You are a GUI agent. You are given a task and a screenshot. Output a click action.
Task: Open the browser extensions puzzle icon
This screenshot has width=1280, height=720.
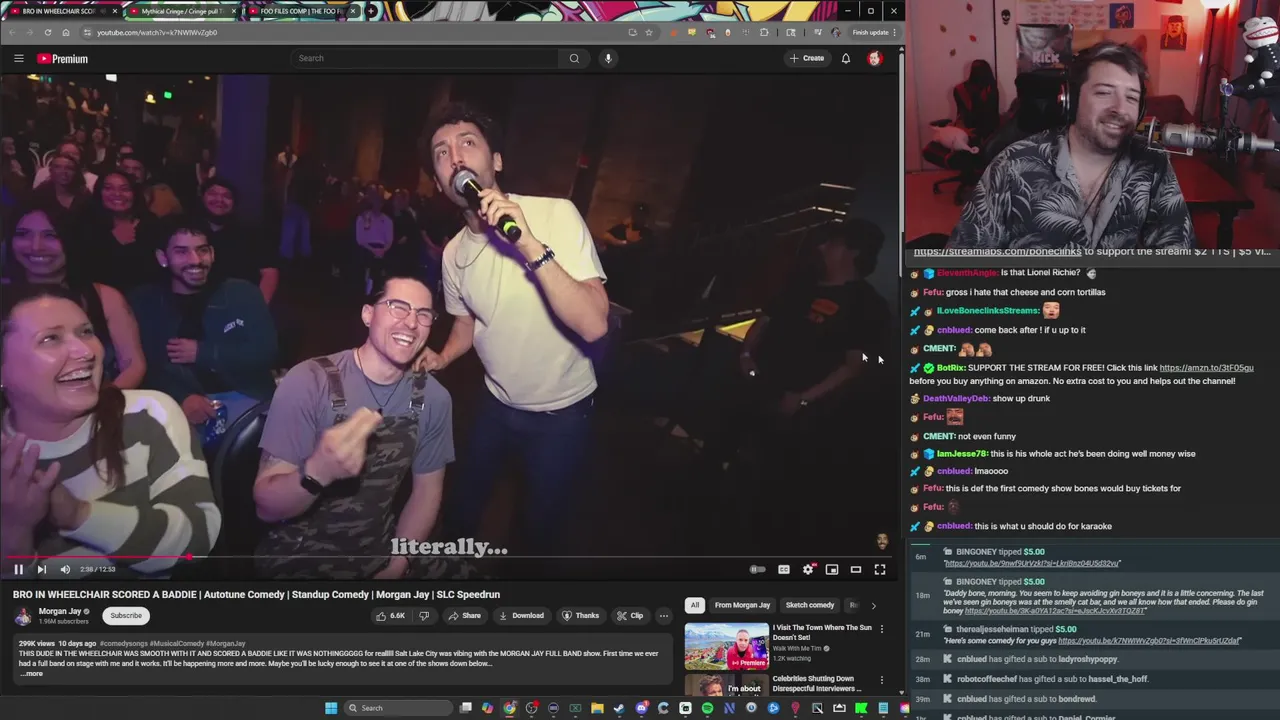[x=764, y=32]
